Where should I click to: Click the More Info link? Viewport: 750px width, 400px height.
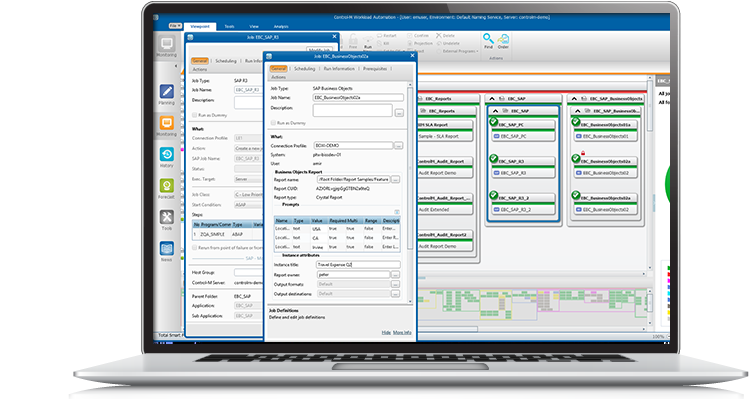coord(402,333)
